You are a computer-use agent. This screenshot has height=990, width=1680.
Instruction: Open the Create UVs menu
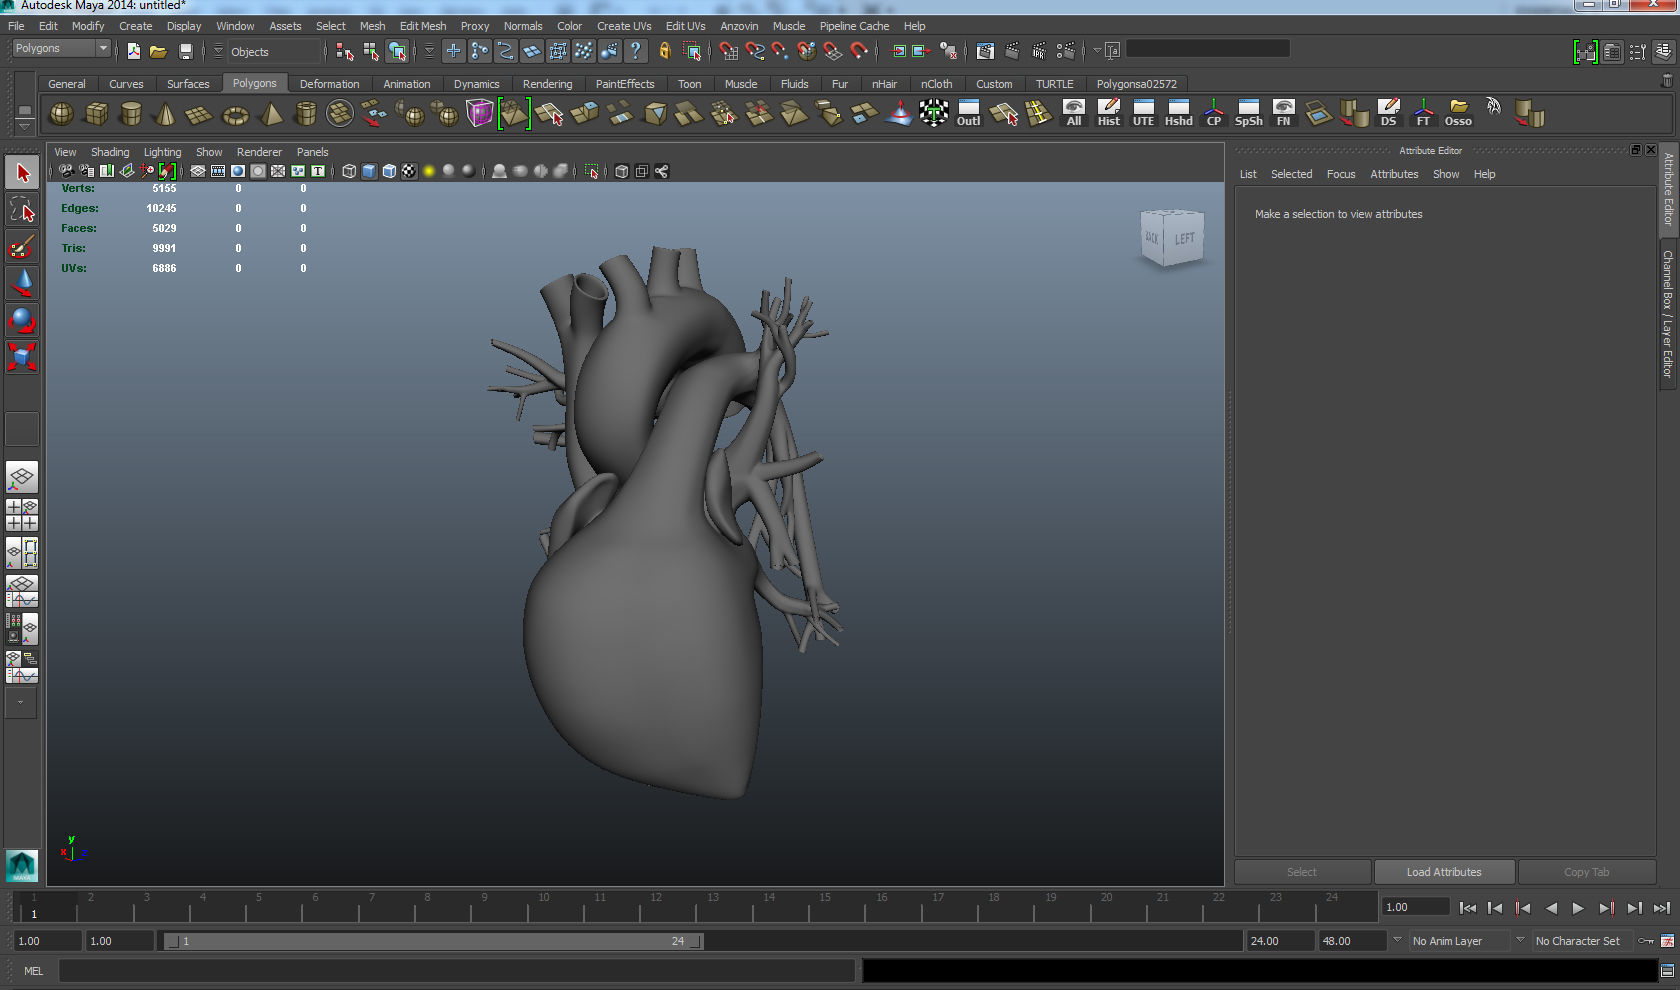click(624, 26)
